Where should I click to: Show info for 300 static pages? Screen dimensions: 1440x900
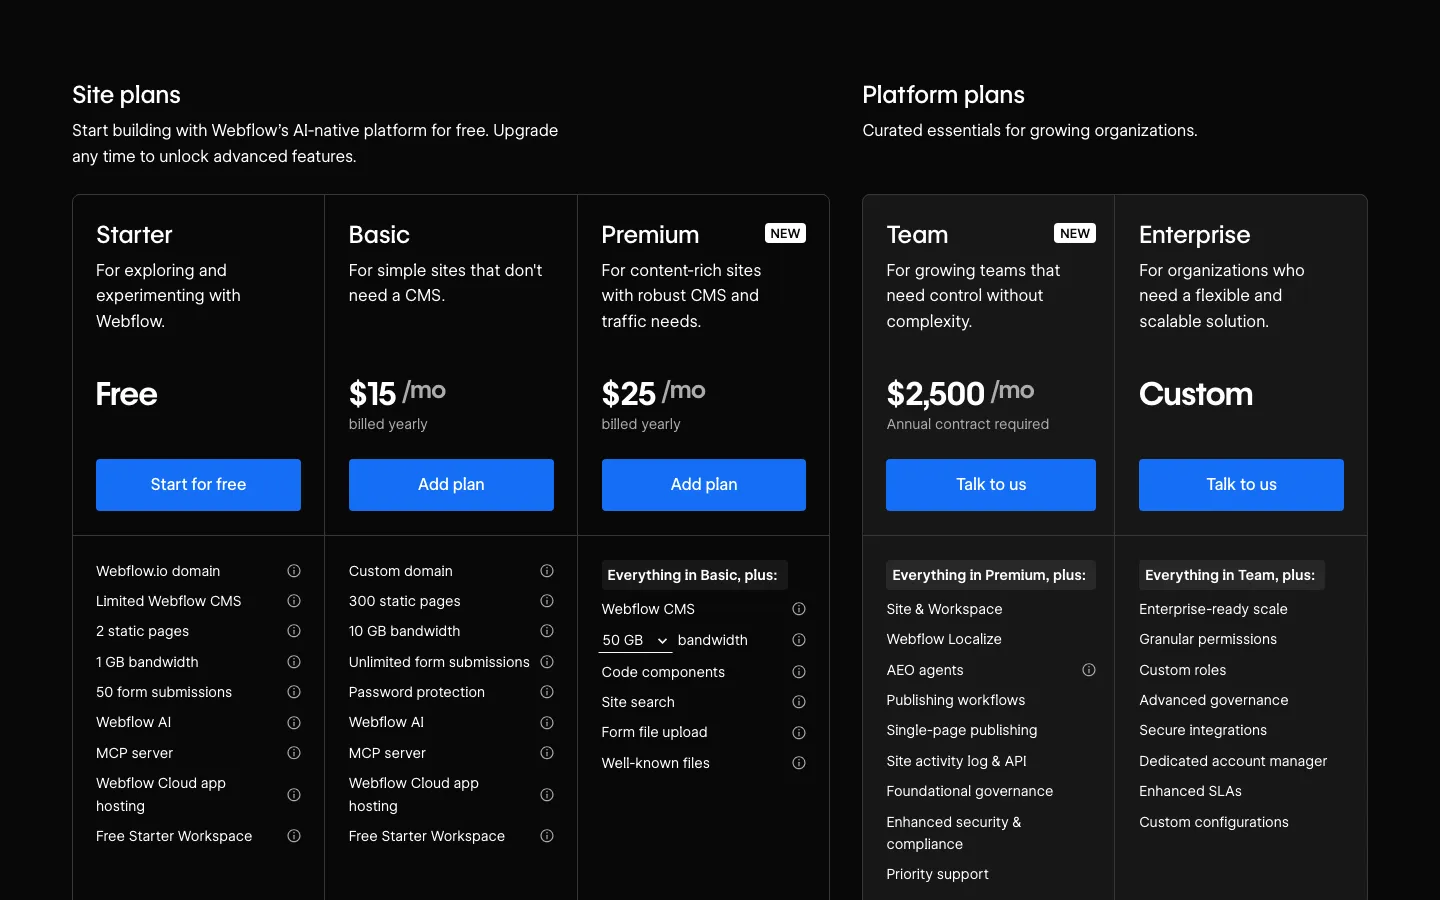click(547, 601)
